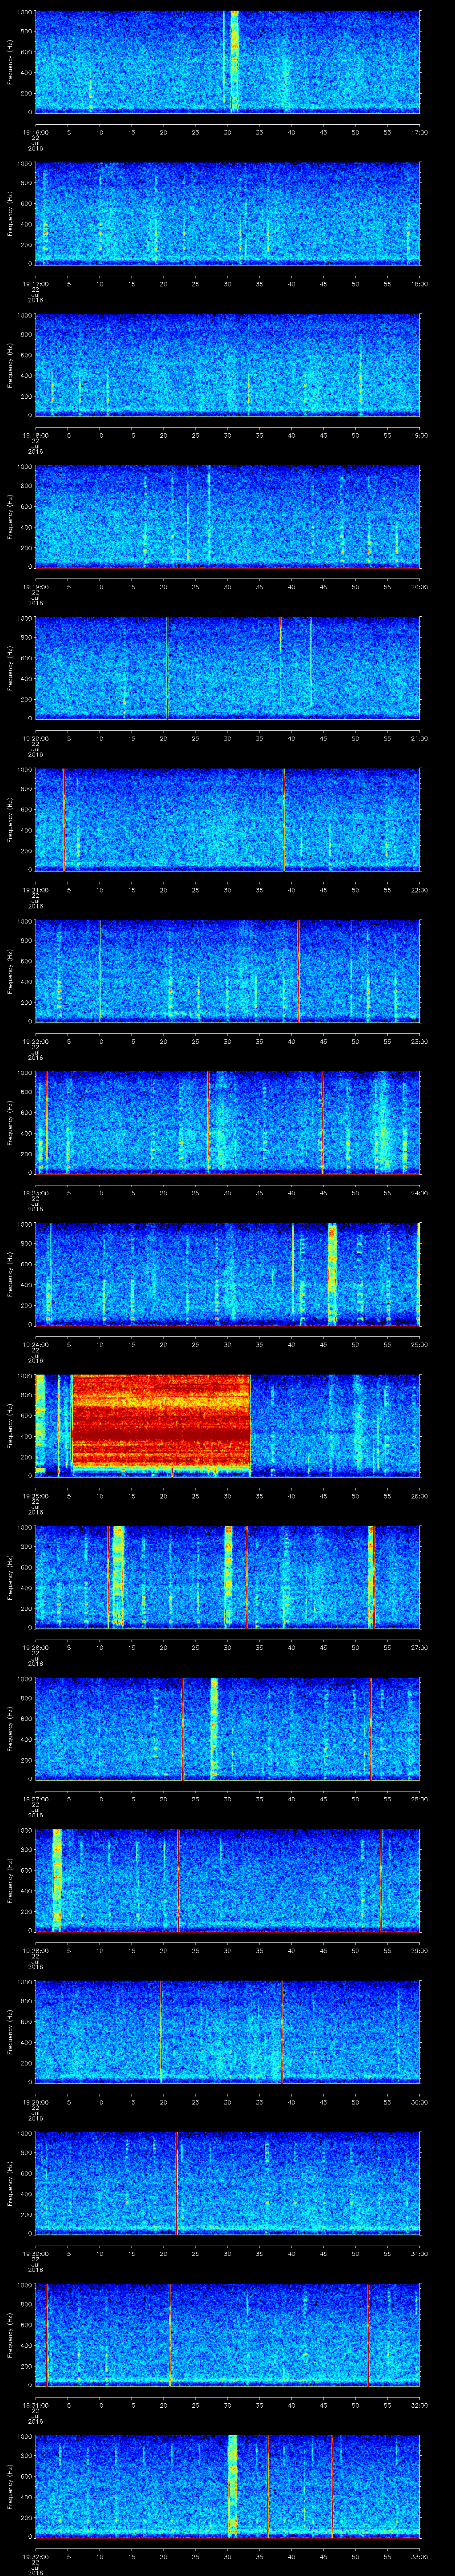Click the large red noise block in 19:25:00 spectrogram

pos(160,1421)
